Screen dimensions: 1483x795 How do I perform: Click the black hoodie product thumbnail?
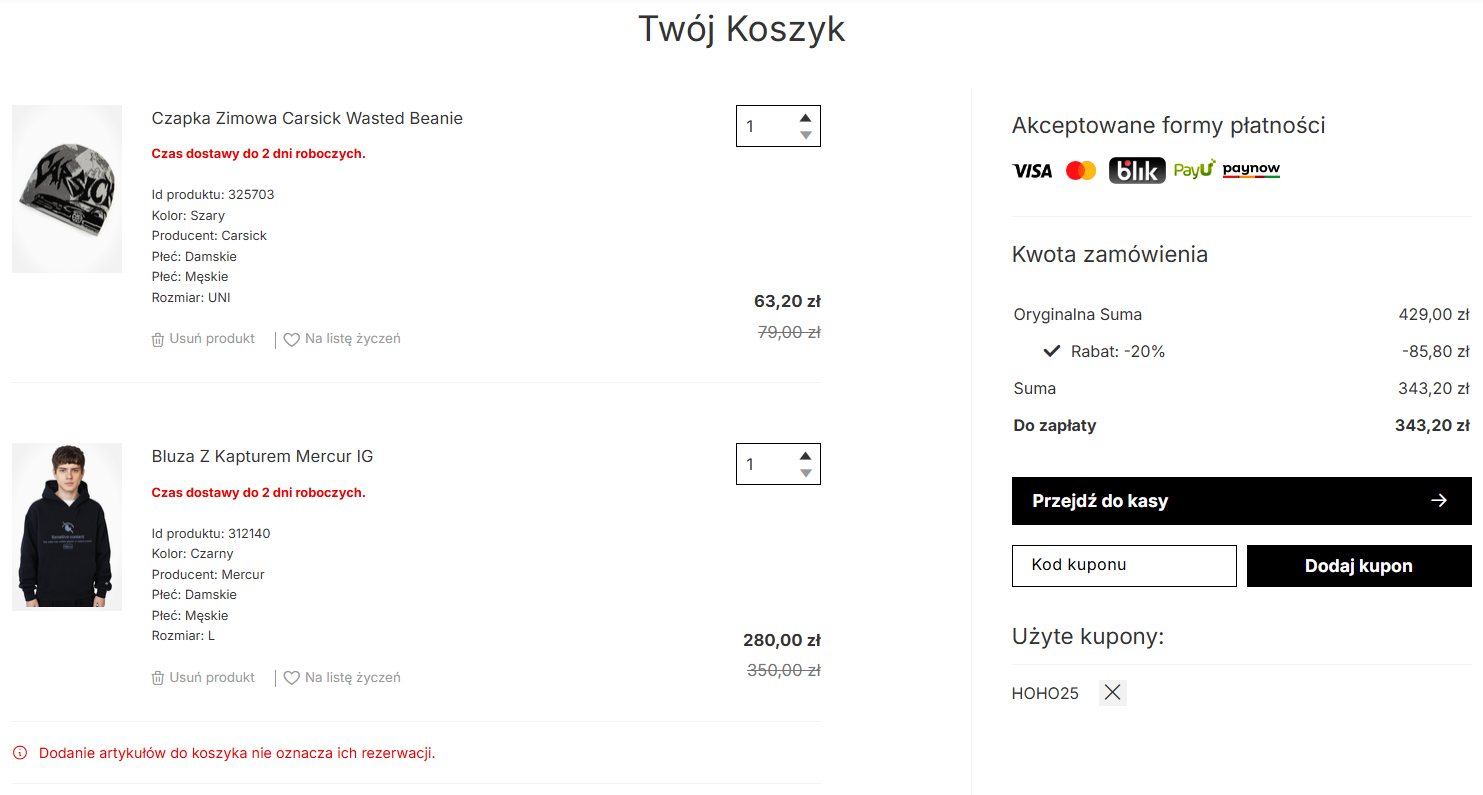pos(67,527)
